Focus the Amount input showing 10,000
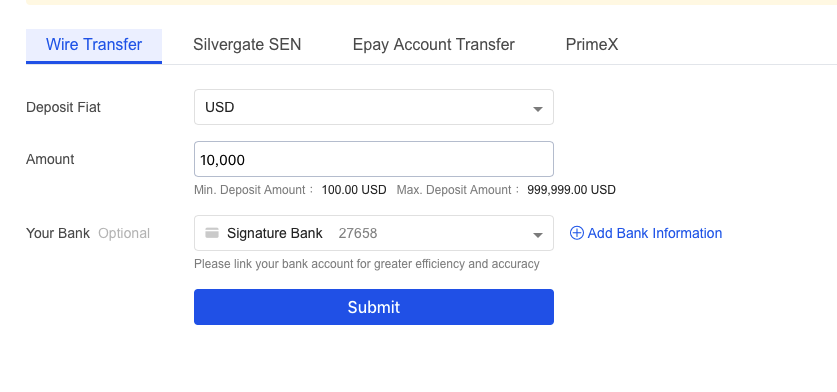Viewport: 837px width, 392px height. coord(374,159)
